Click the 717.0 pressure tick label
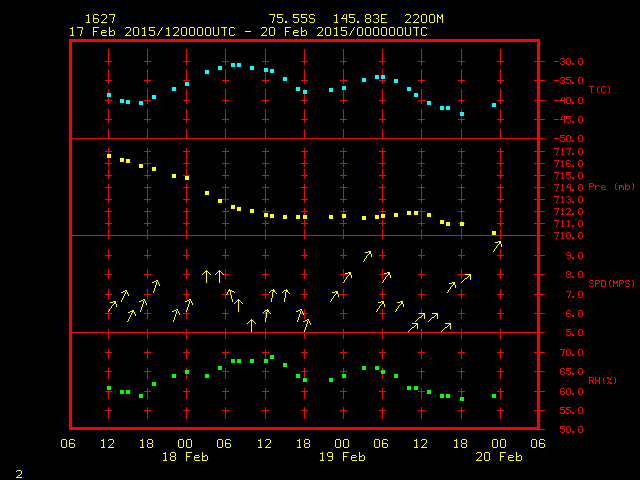The height and width of the screenshot is (480, 640). 568,152
